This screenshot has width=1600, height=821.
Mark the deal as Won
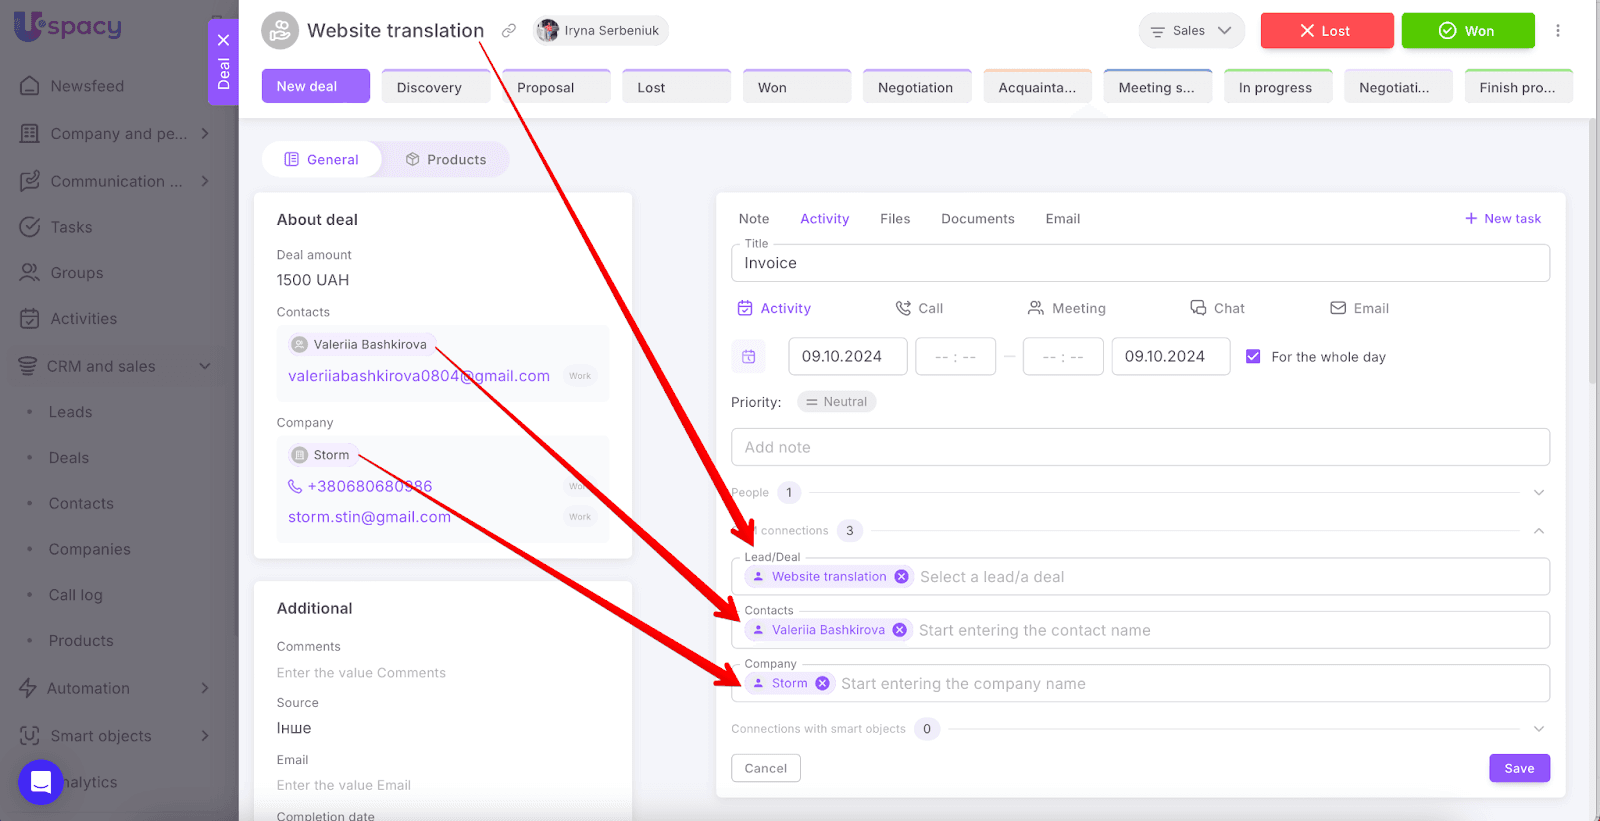coord(1467,31)
